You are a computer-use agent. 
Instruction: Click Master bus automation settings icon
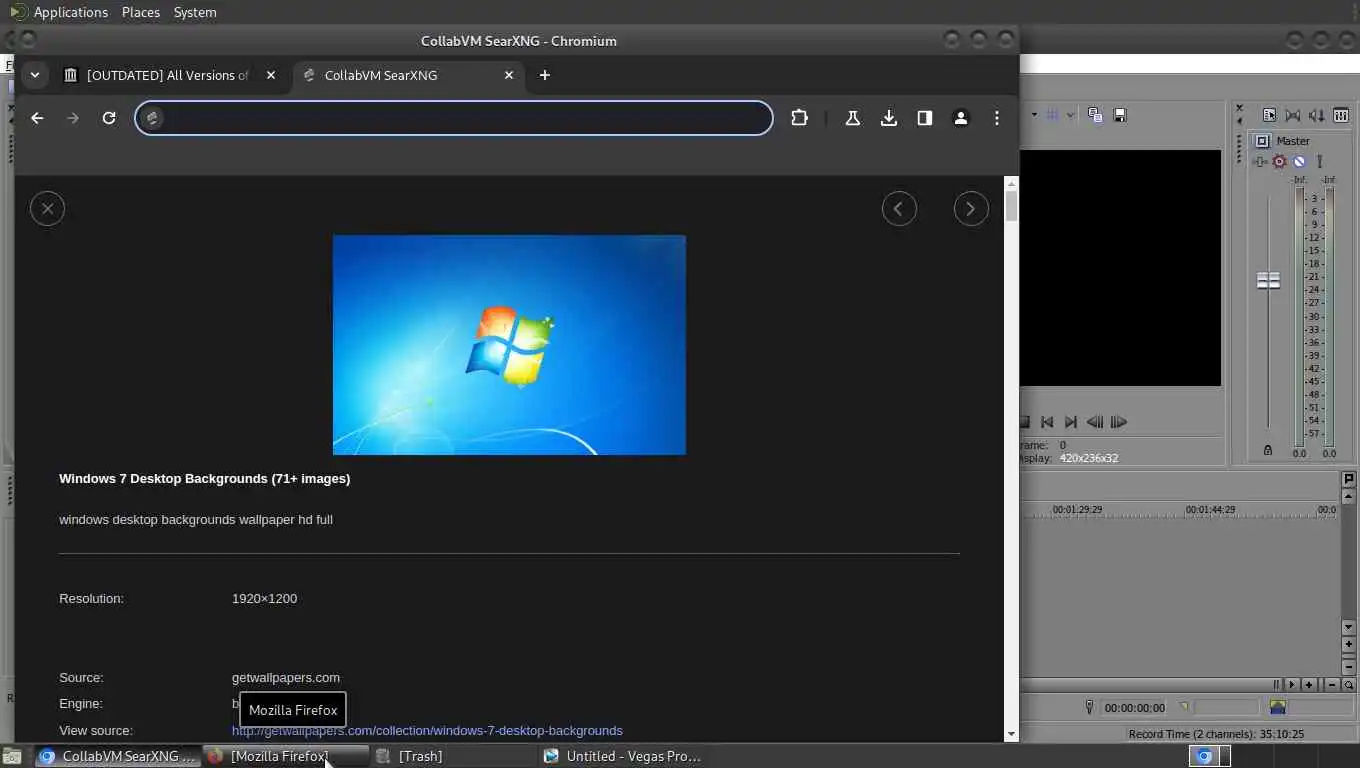[x=1320, y=161]
